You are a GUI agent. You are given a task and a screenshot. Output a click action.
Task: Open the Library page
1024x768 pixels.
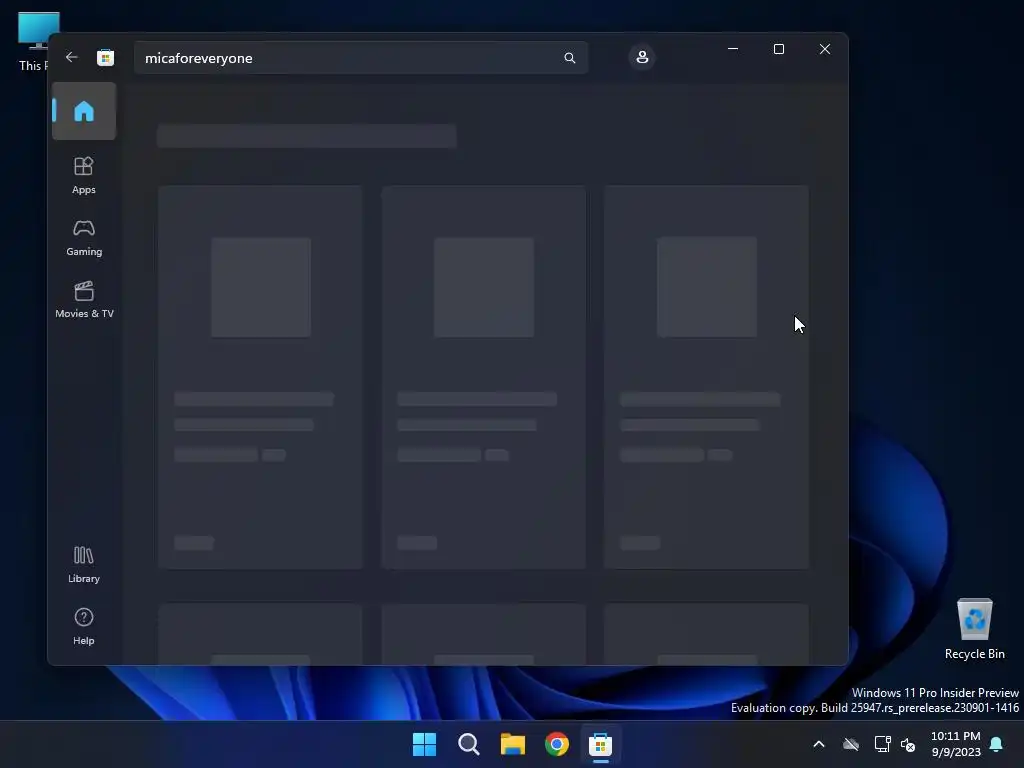tap(84, 564)
